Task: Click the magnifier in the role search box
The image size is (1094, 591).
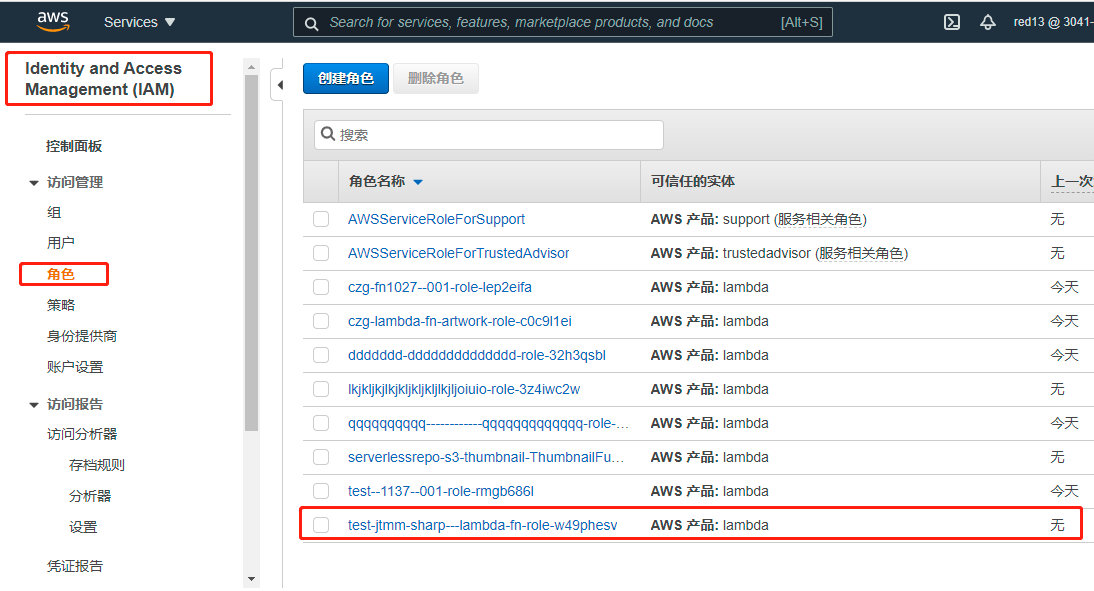Action: [328, 134]
